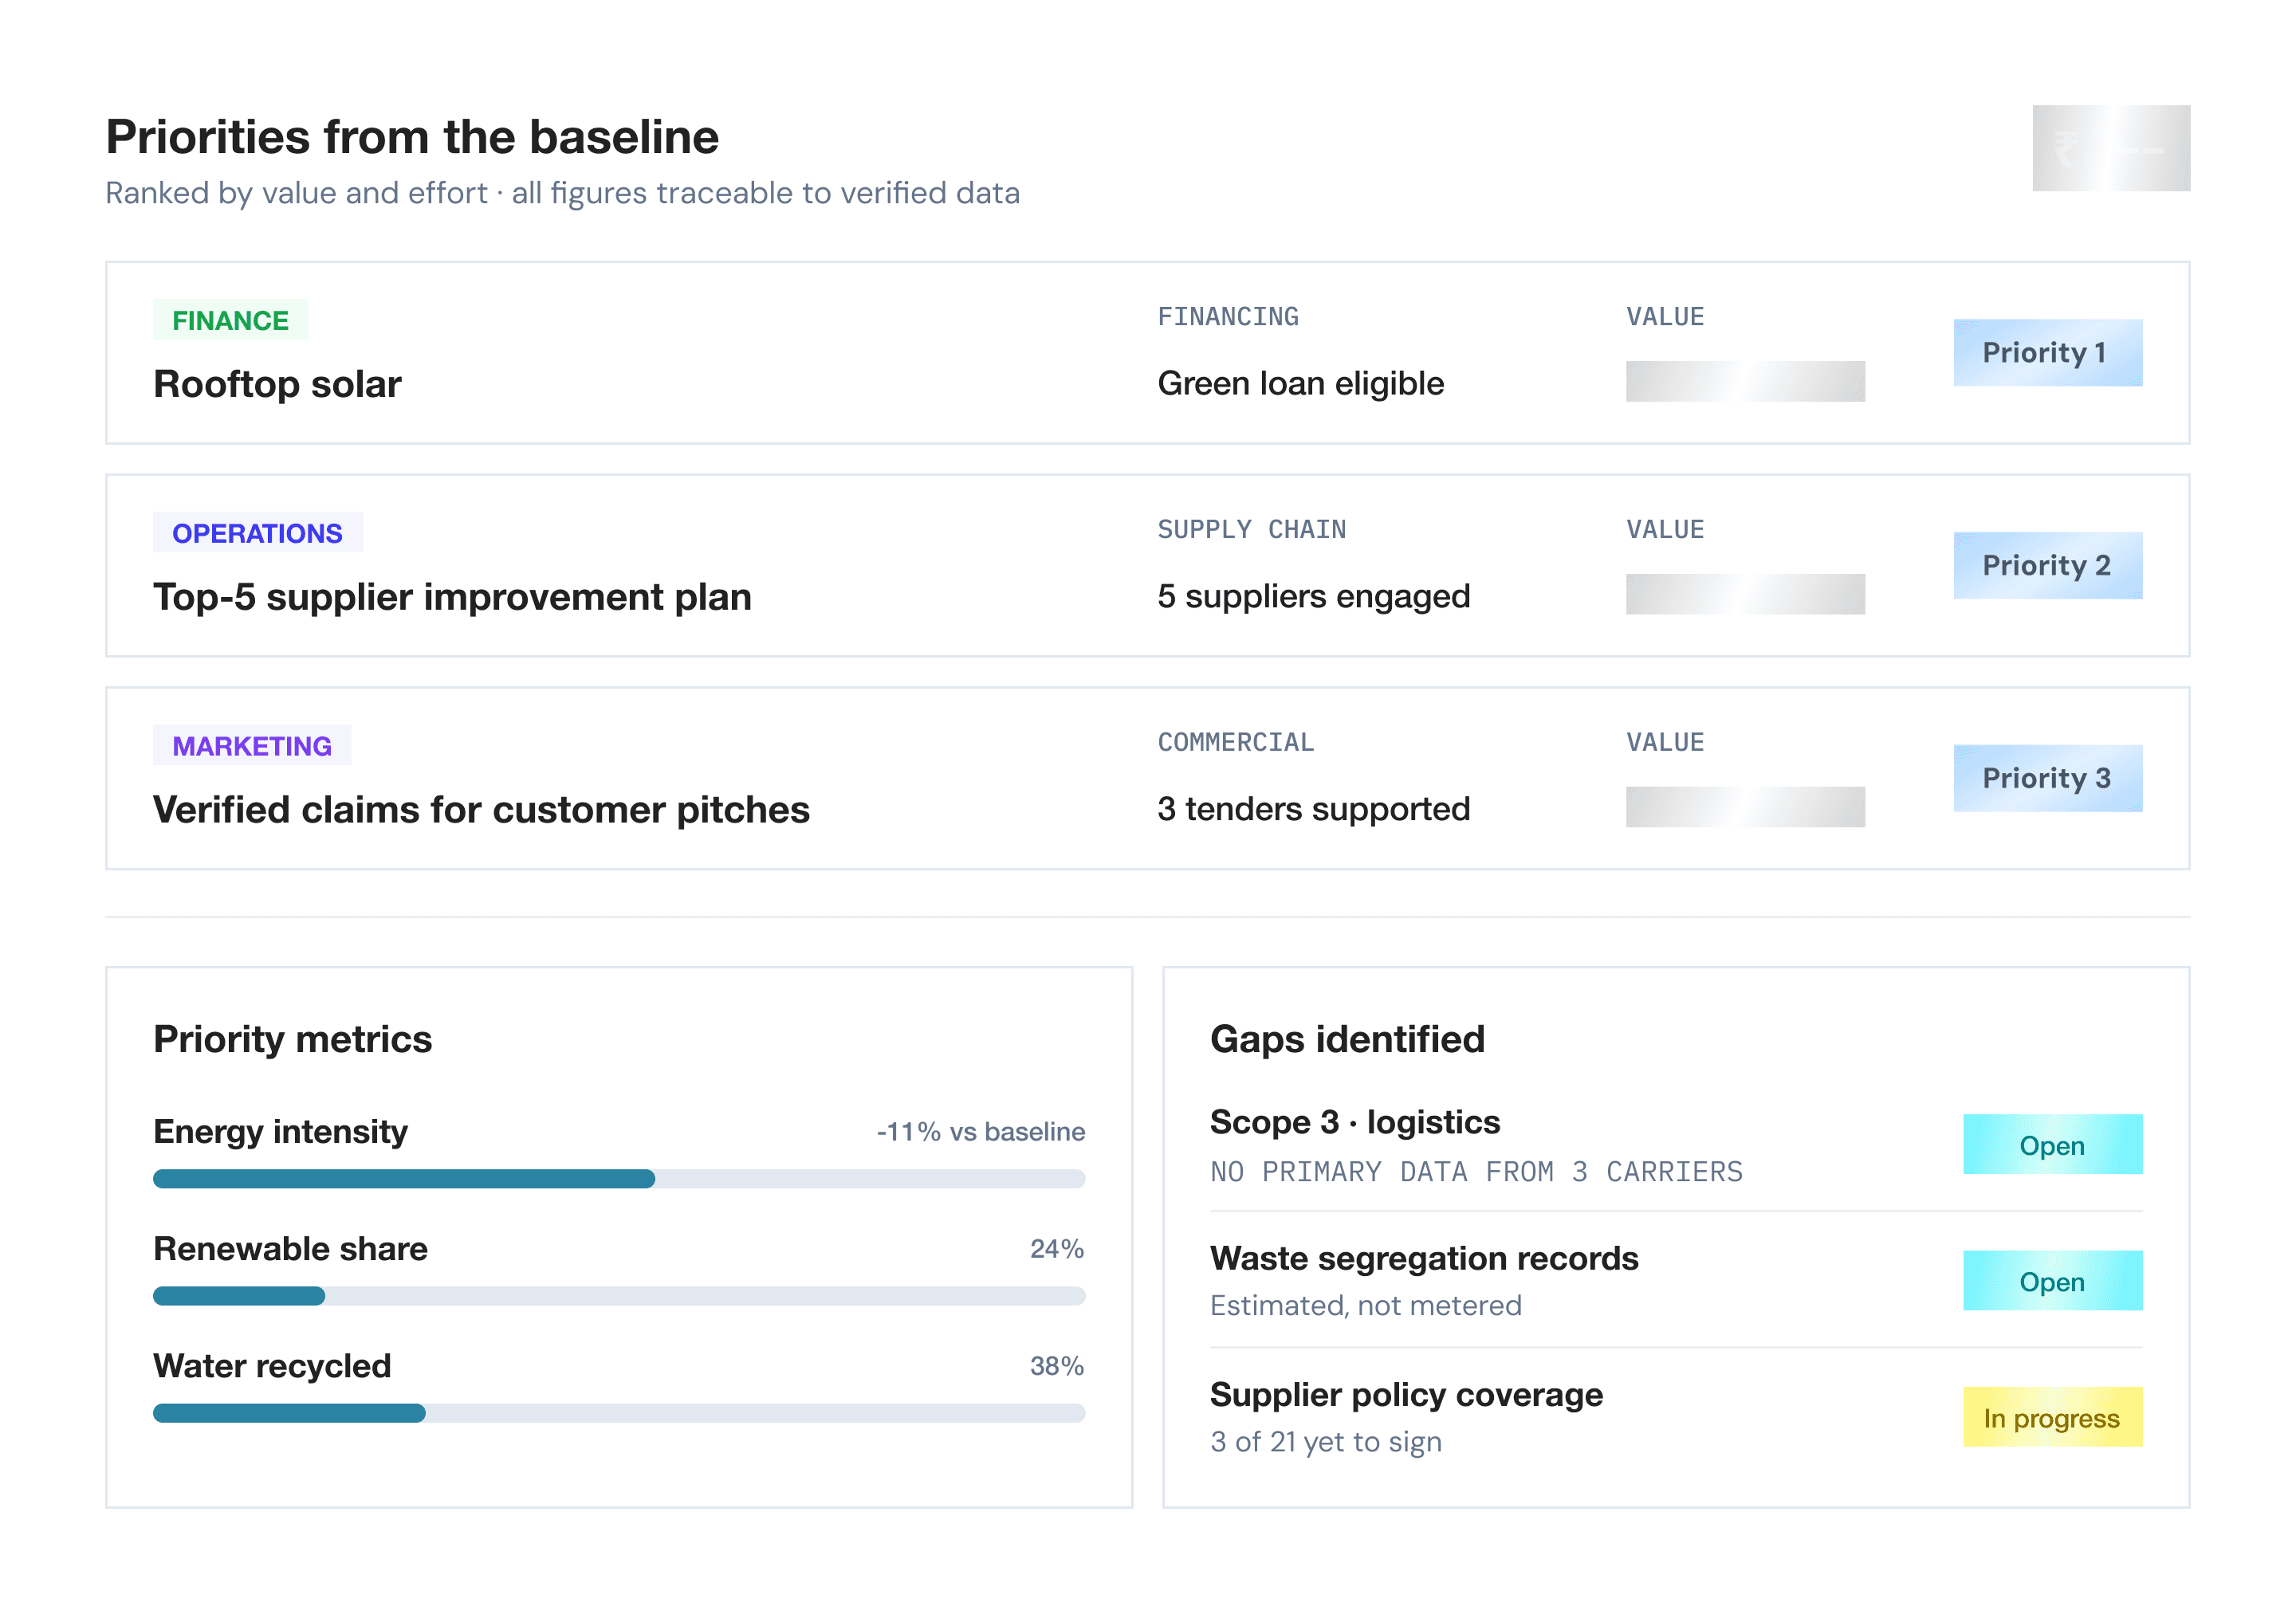Click the Water recycled progress bar
This screenshot has height=1614, width=2296.
[x=619, y=1413]
